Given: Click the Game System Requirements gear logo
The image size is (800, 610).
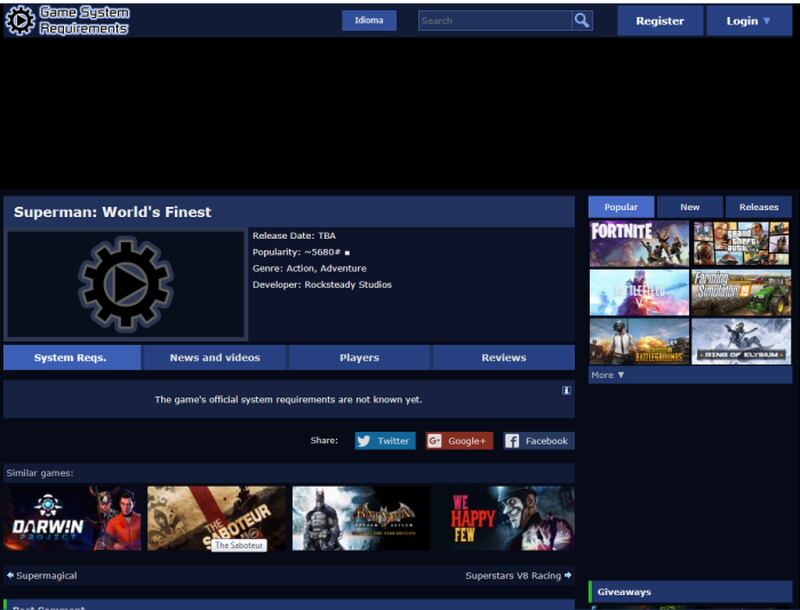Looking at the screenshot, I should (x=20, y=20).
